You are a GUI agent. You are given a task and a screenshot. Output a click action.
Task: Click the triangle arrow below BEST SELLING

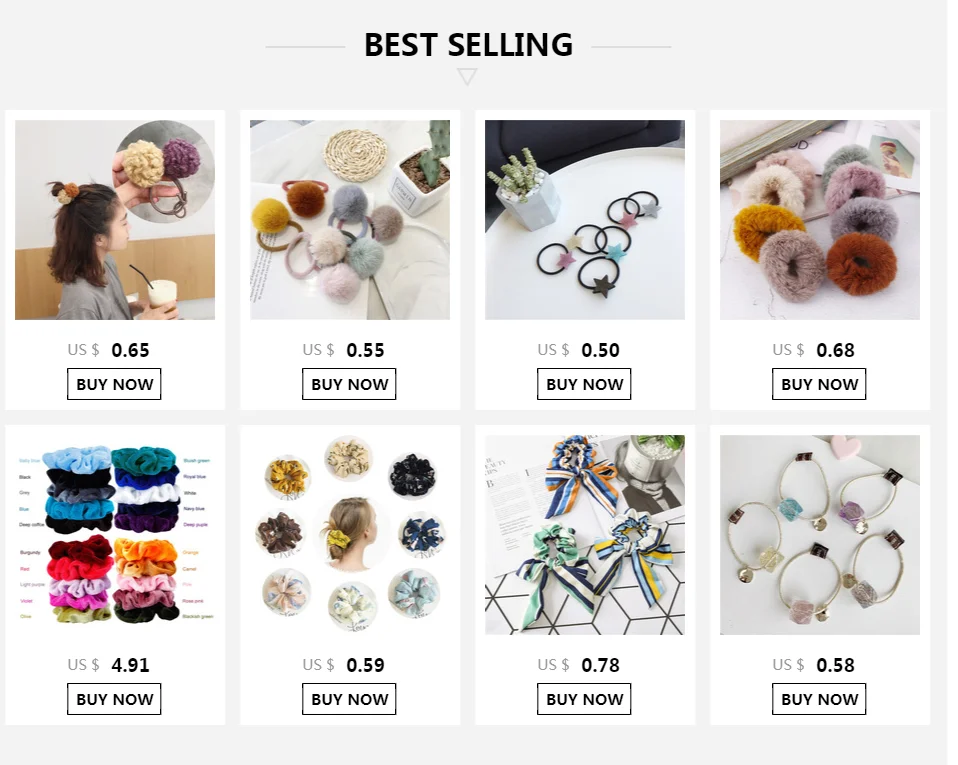[467, 77]
